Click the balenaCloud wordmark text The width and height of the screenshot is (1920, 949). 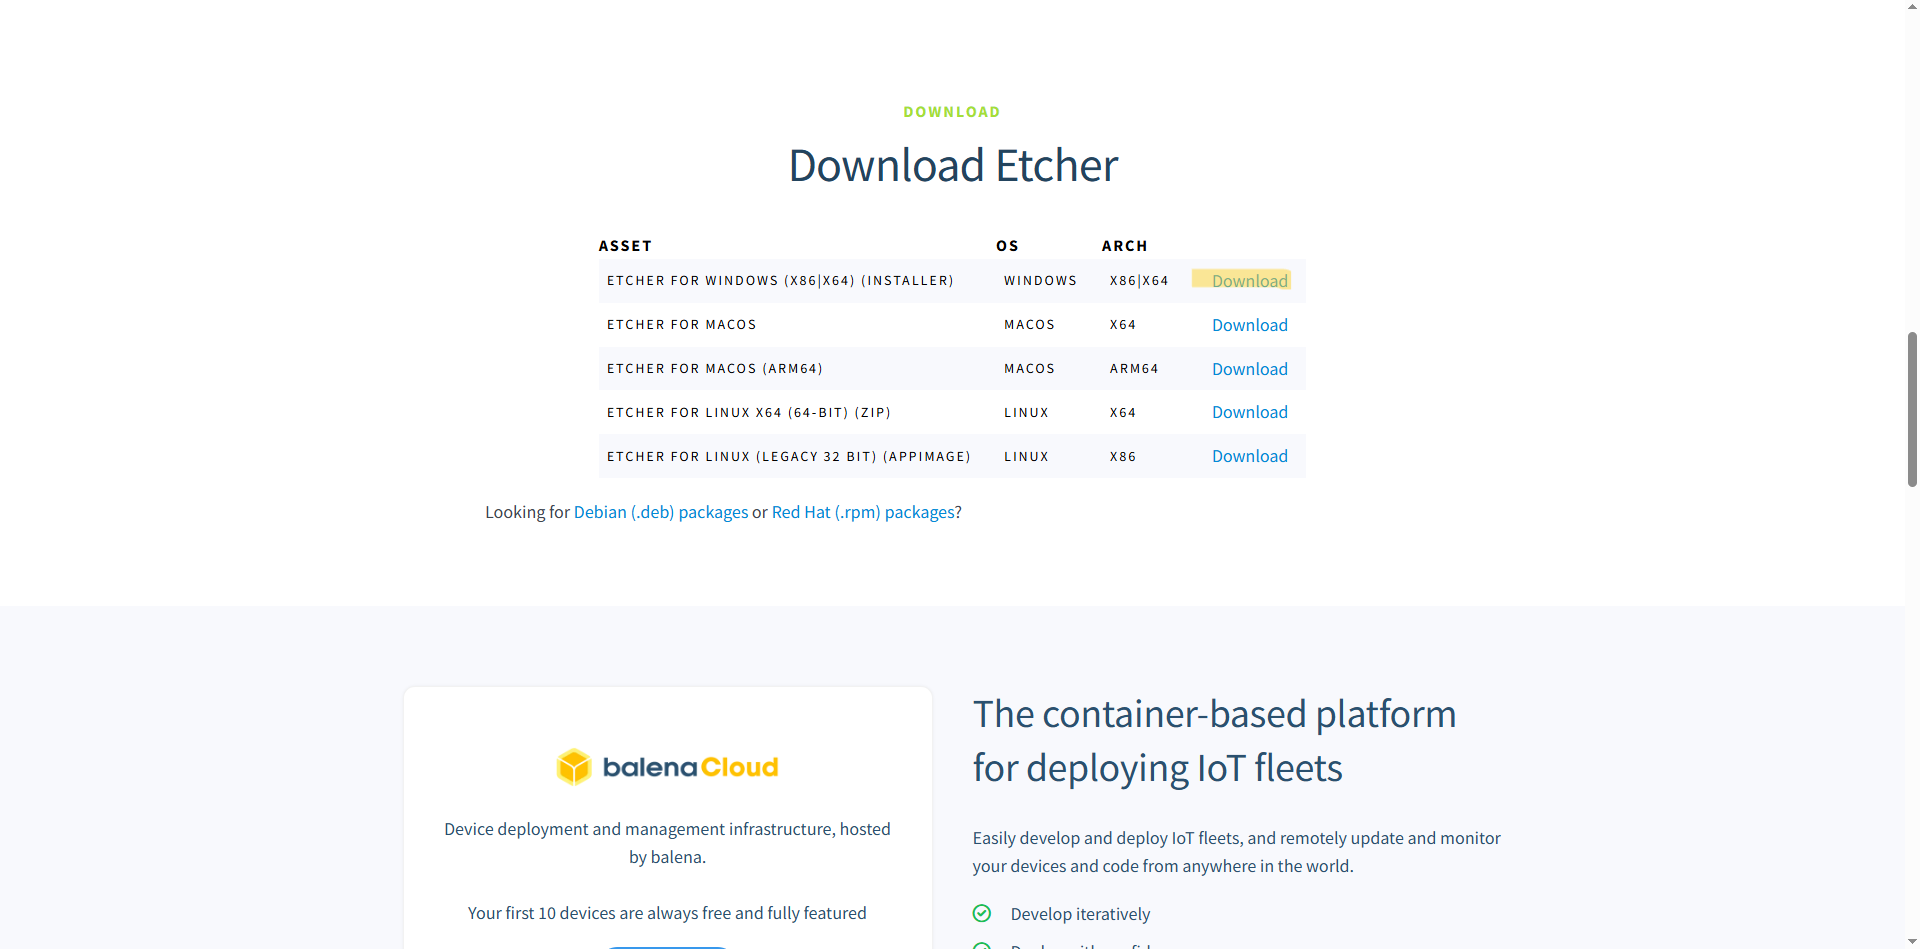(x=690, y=767)
